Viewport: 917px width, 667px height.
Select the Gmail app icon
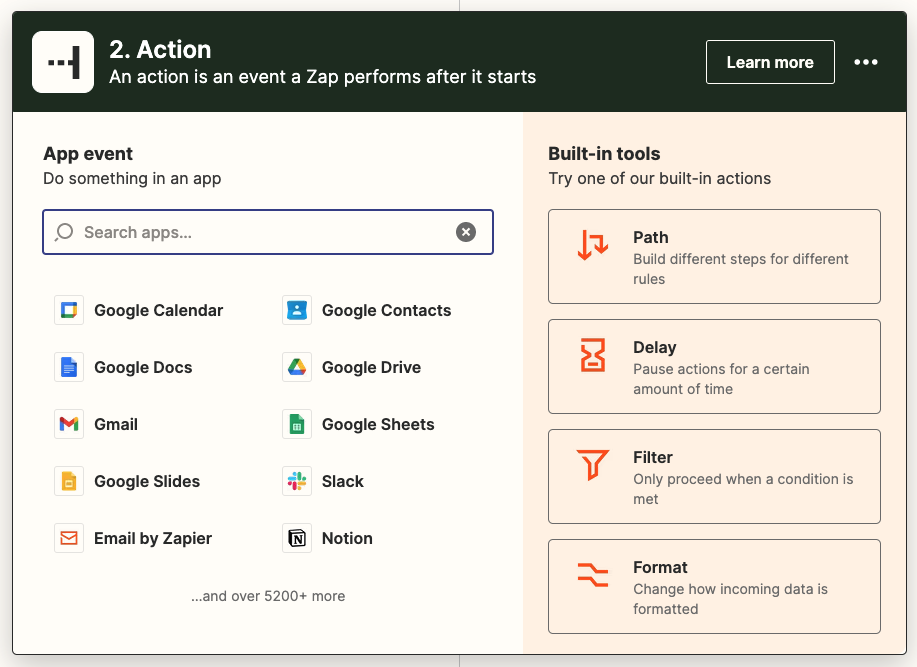point(67,424)
